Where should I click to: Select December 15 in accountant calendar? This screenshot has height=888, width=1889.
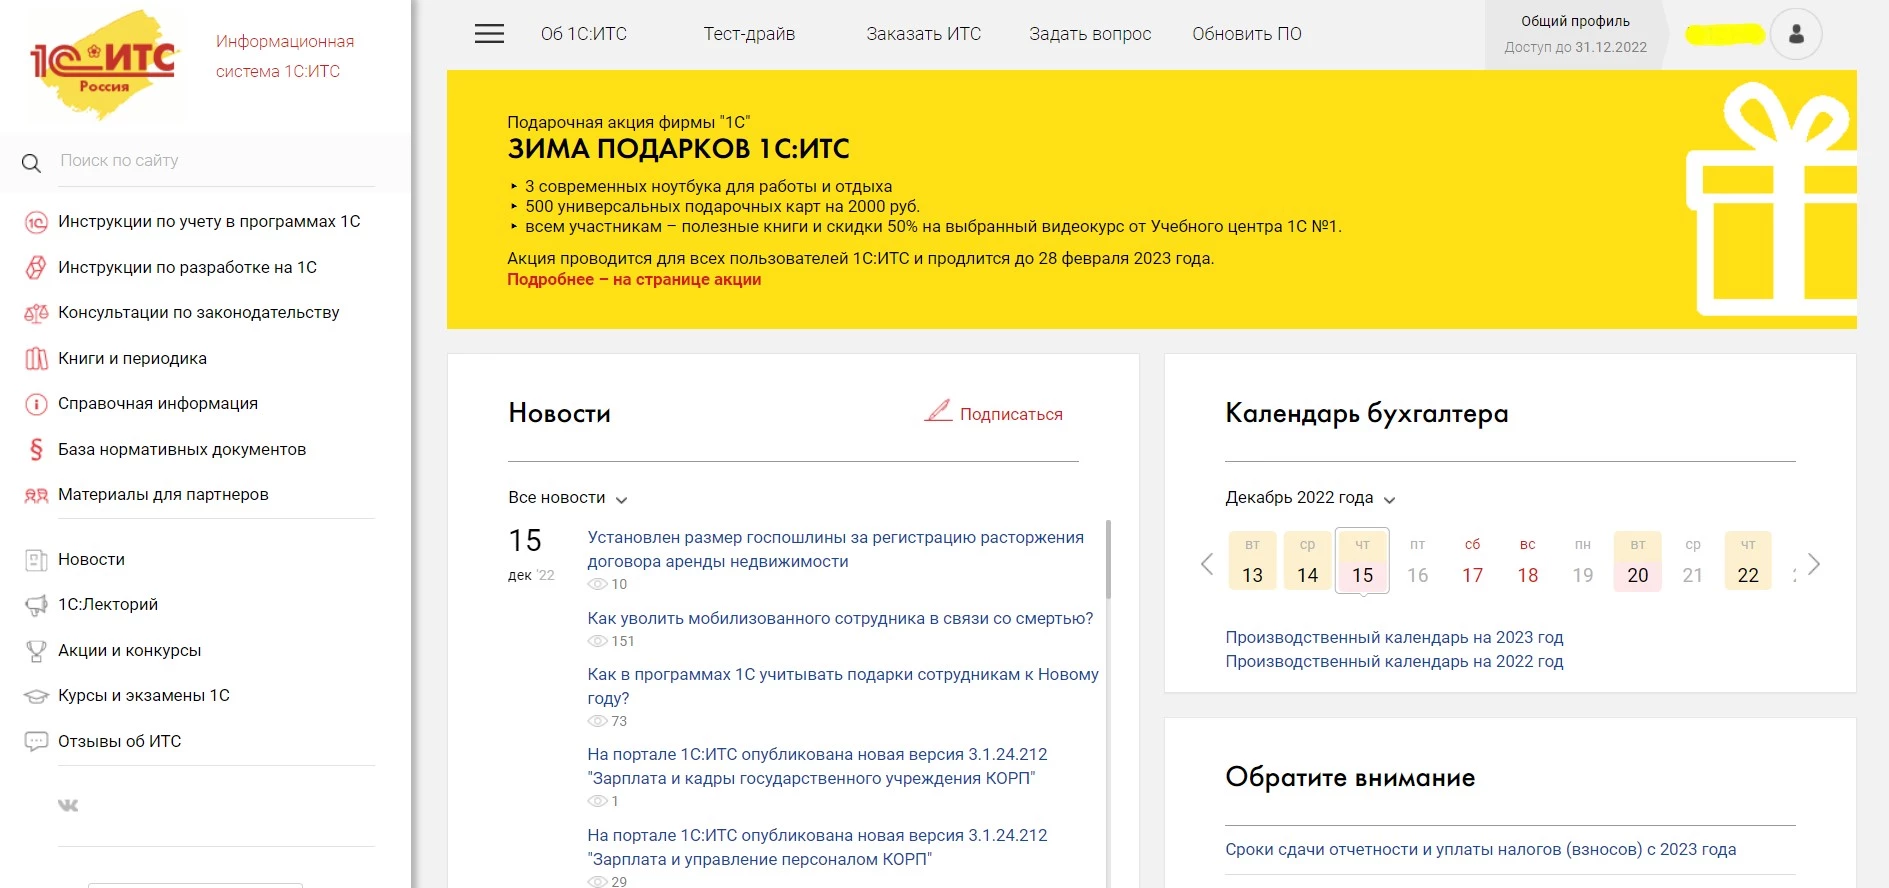click(x=1362, y=561)
